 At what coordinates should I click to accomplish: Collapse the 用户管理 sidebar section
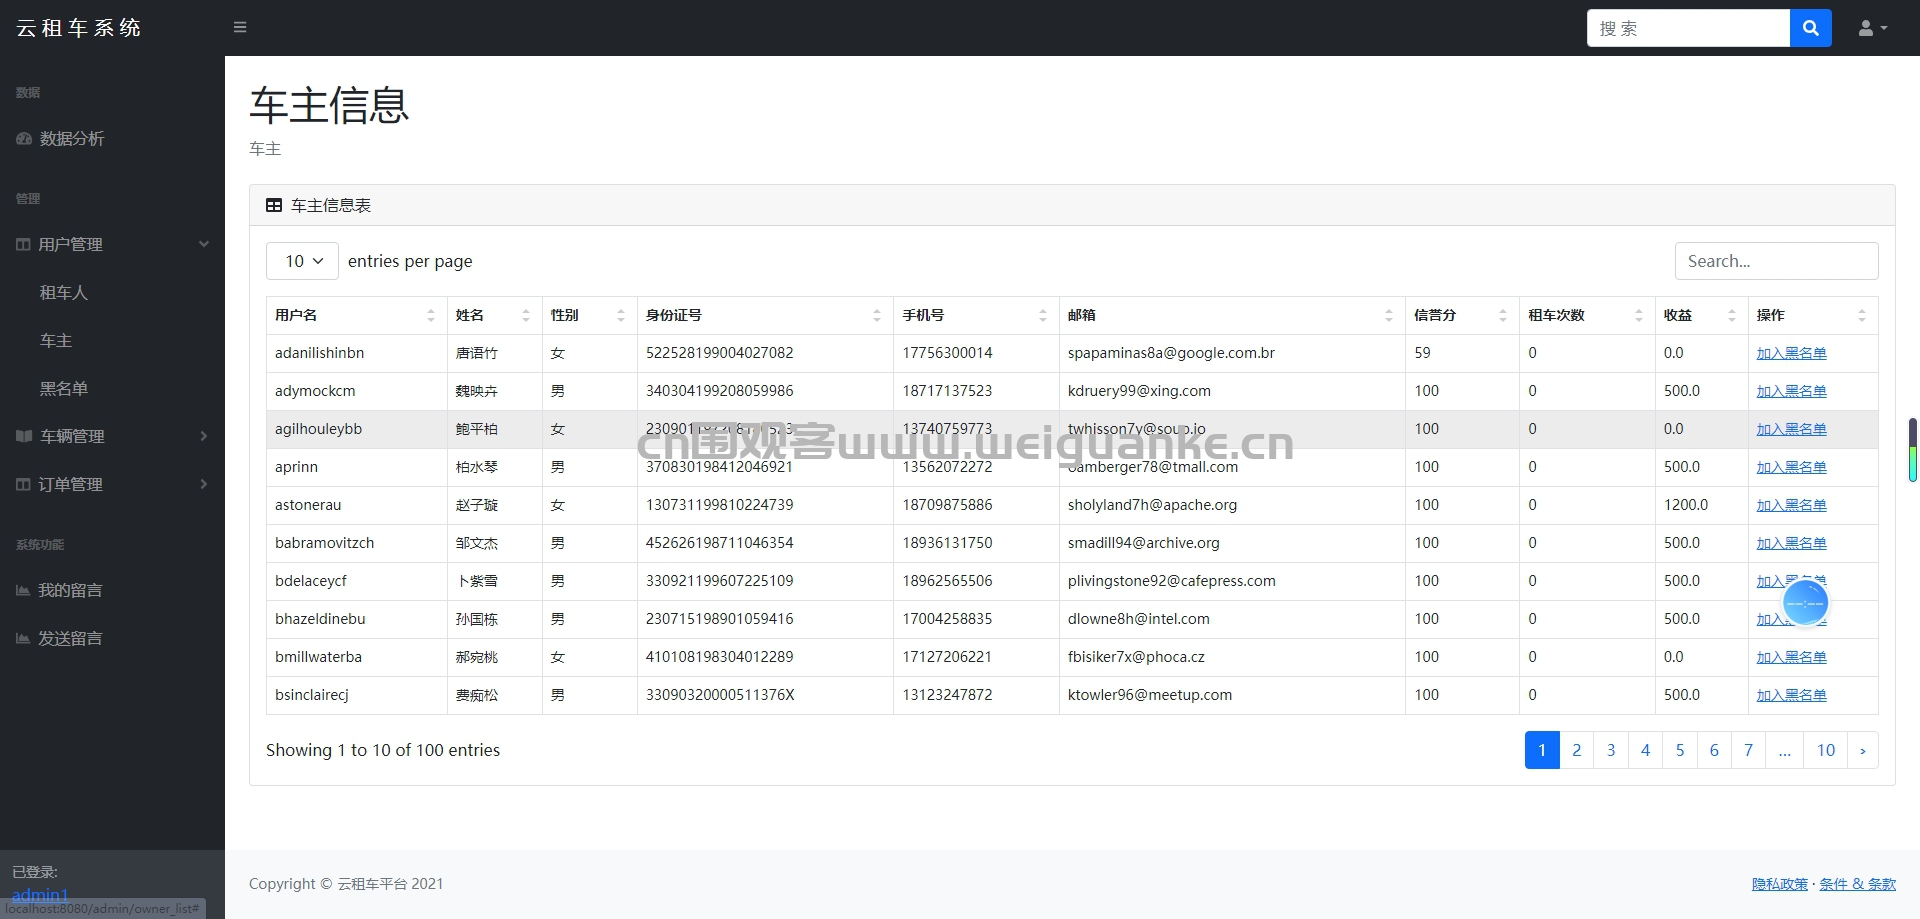[x=112, y=244]
